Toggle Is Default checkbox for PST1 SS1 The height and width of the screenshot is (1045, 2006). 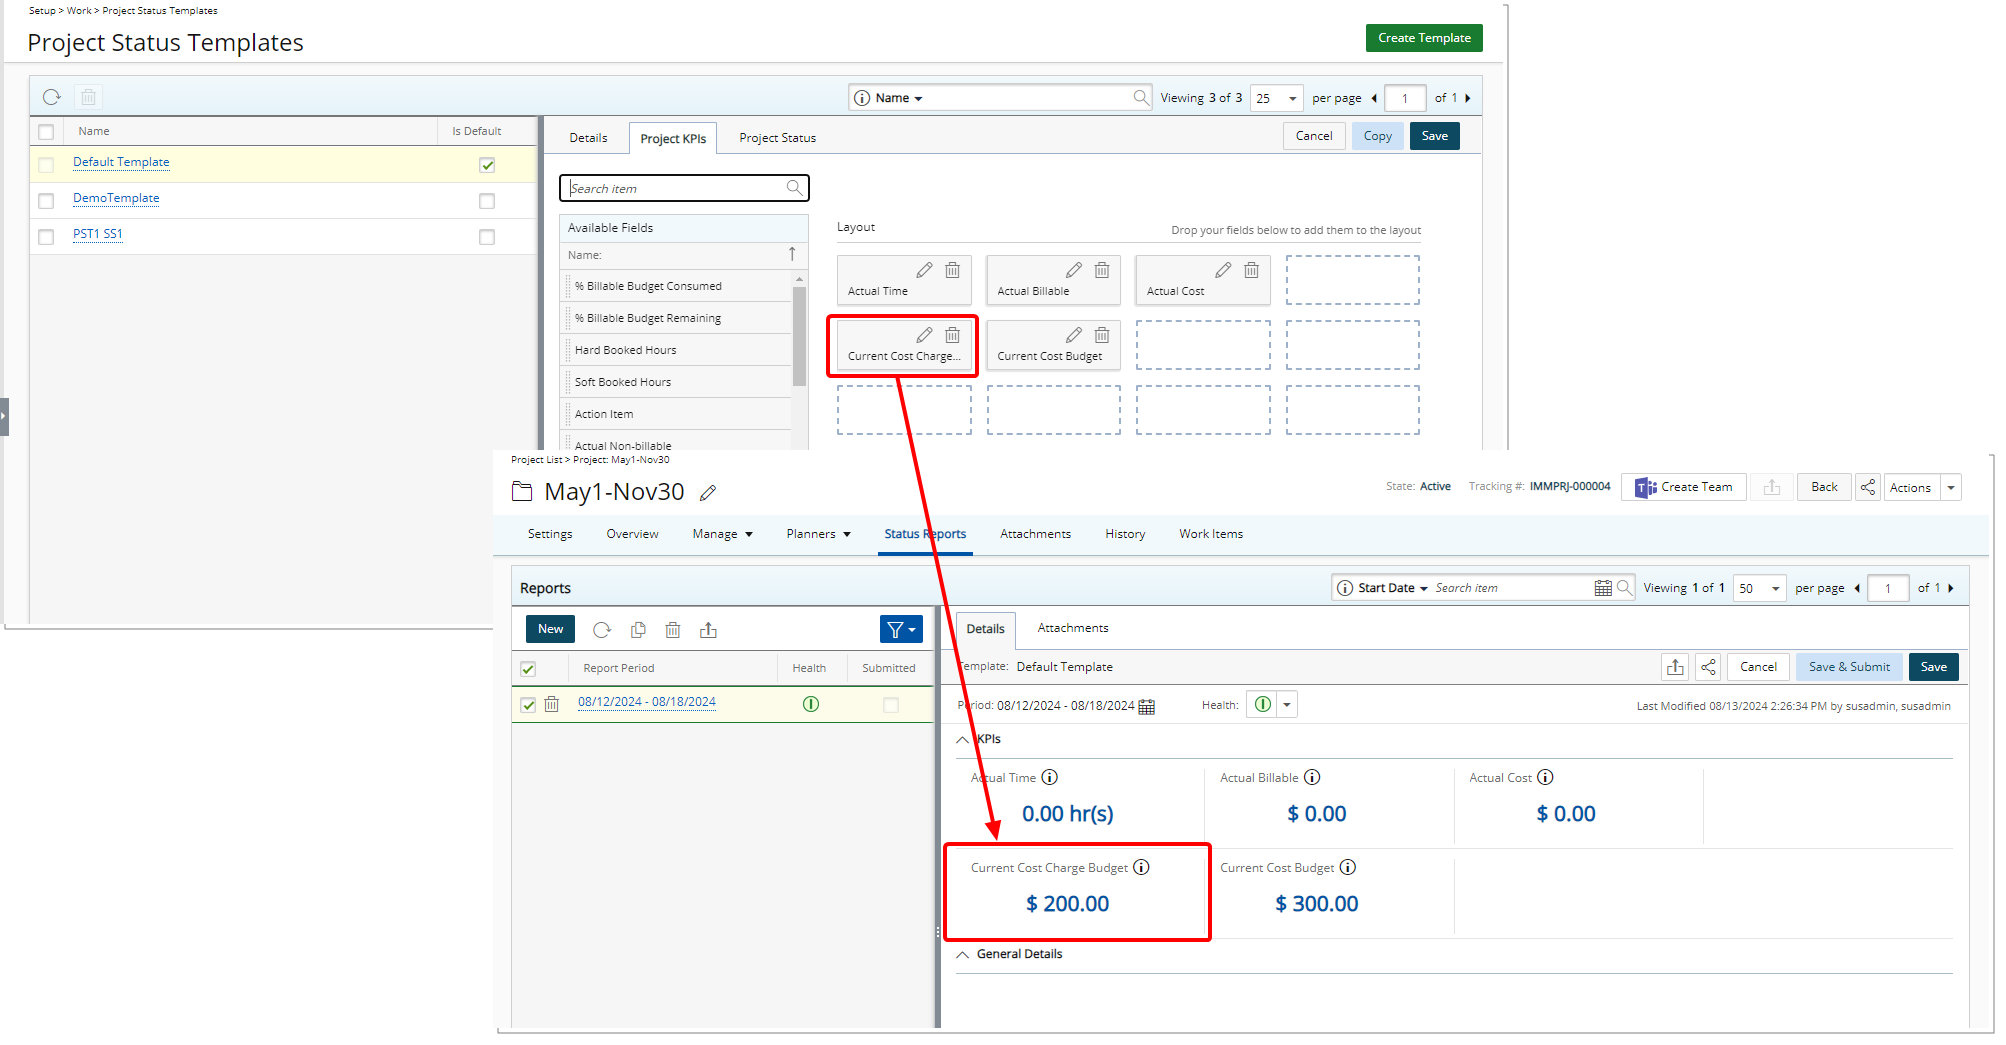coord(487,237)
